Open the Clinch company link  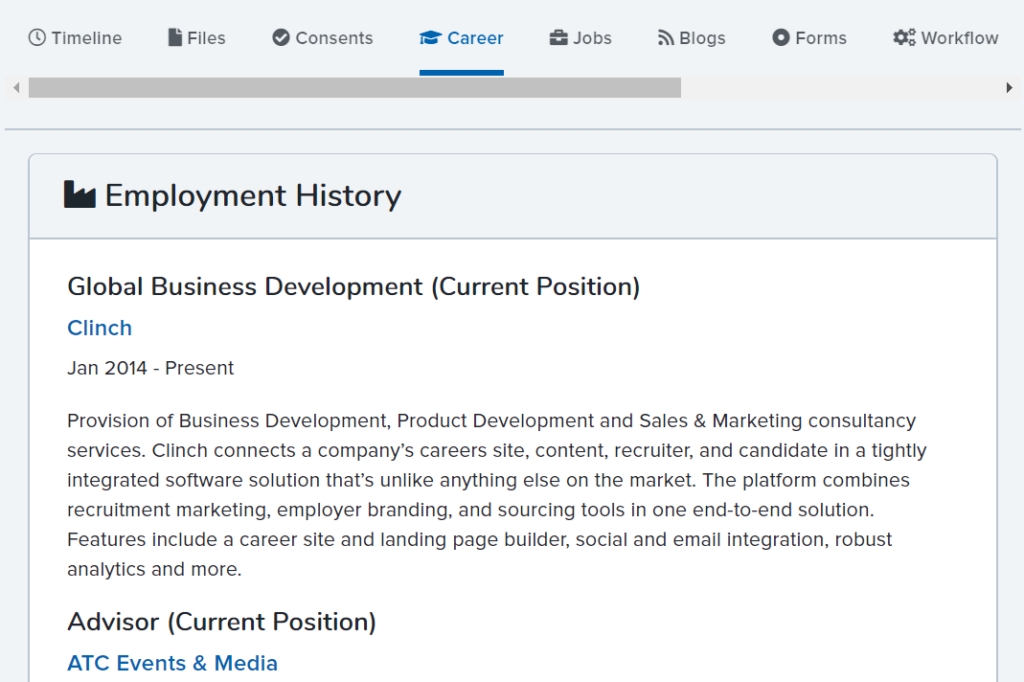point(99,328)
